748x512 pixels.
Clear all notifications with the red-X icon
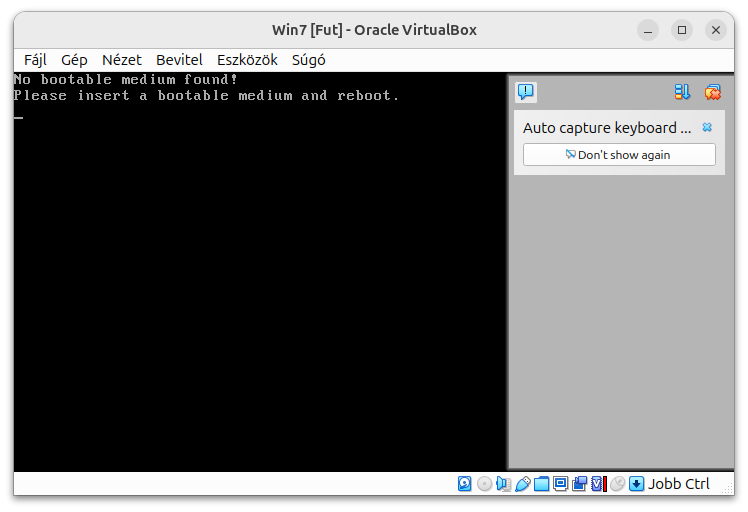pos(712,92)
